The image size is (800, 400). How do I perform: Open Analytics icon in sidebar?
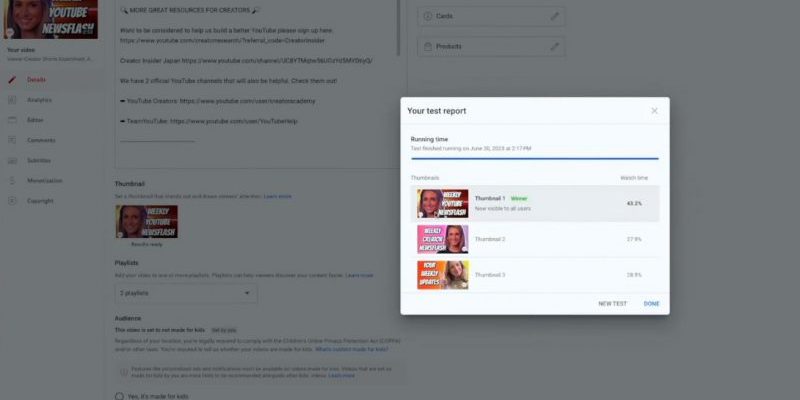[x=12, y=100]
